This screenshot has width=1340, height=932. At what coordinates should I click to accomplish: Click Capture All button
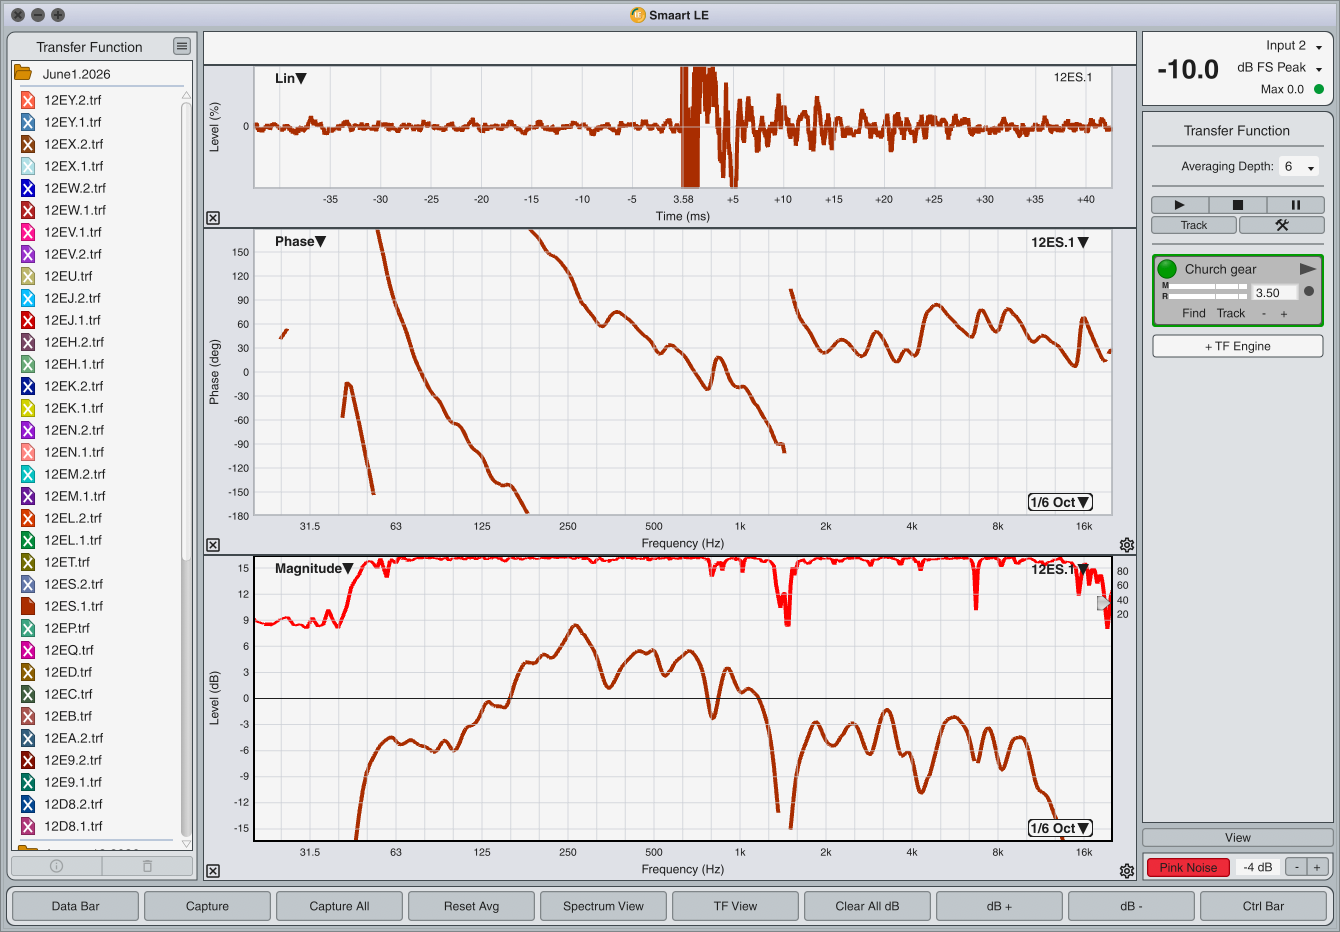(x=339, y=906)
